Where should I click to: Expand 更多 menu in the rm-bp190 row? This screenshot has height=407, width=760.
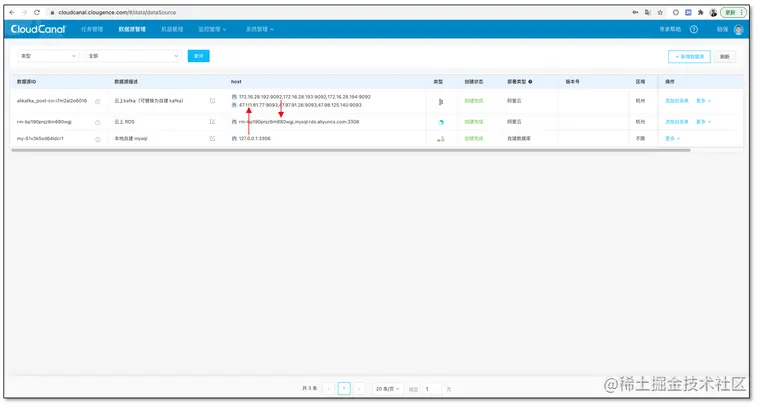(x=703, y=122)
